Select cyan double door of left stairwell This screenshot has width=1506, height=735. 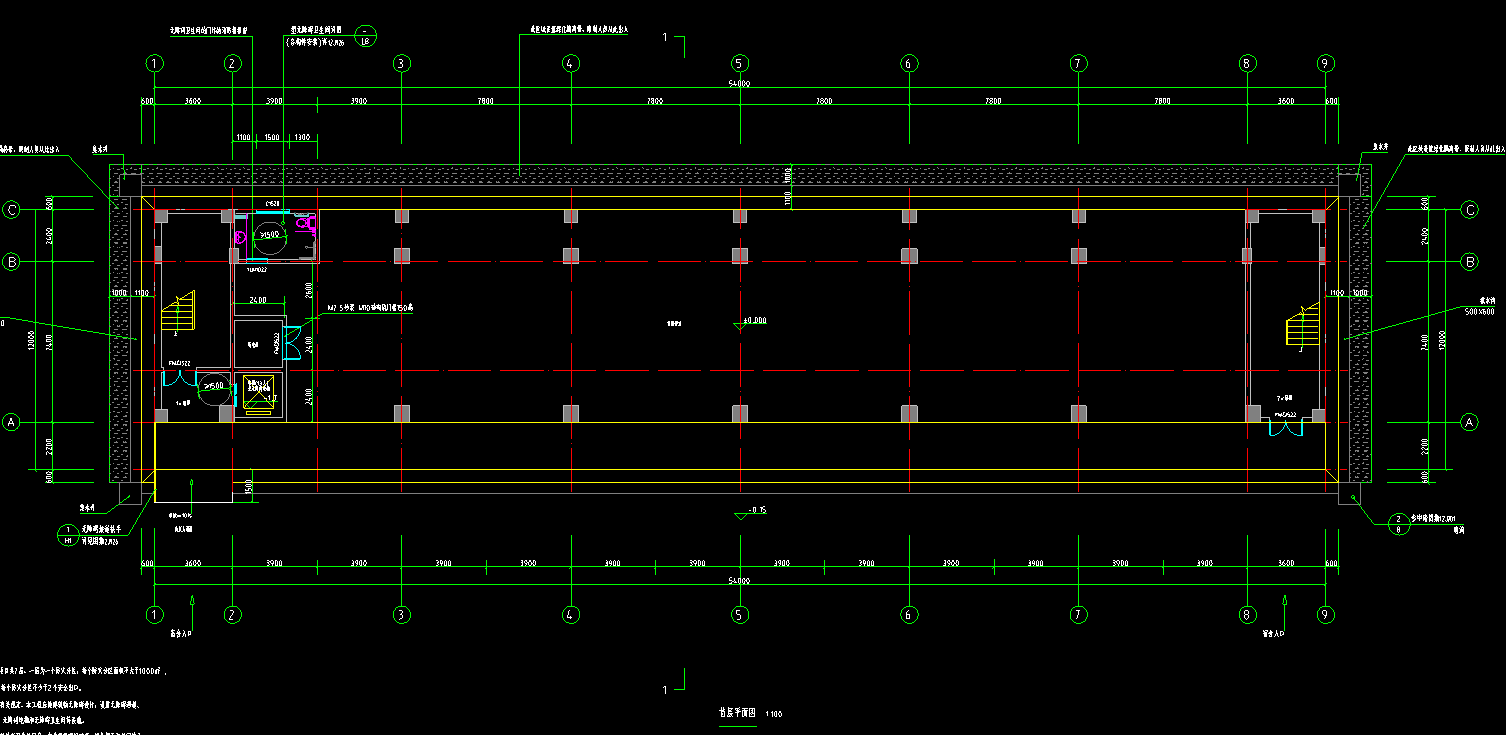pos(179,378)
